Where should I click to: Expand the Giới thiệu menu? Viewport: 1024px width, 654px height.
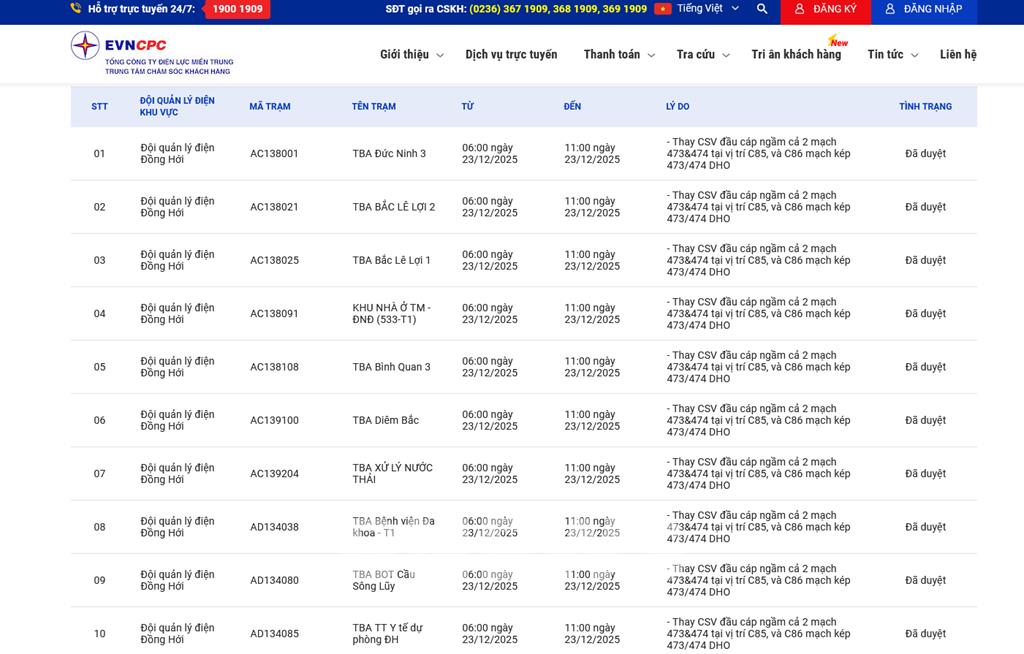[x=410, y=55]
